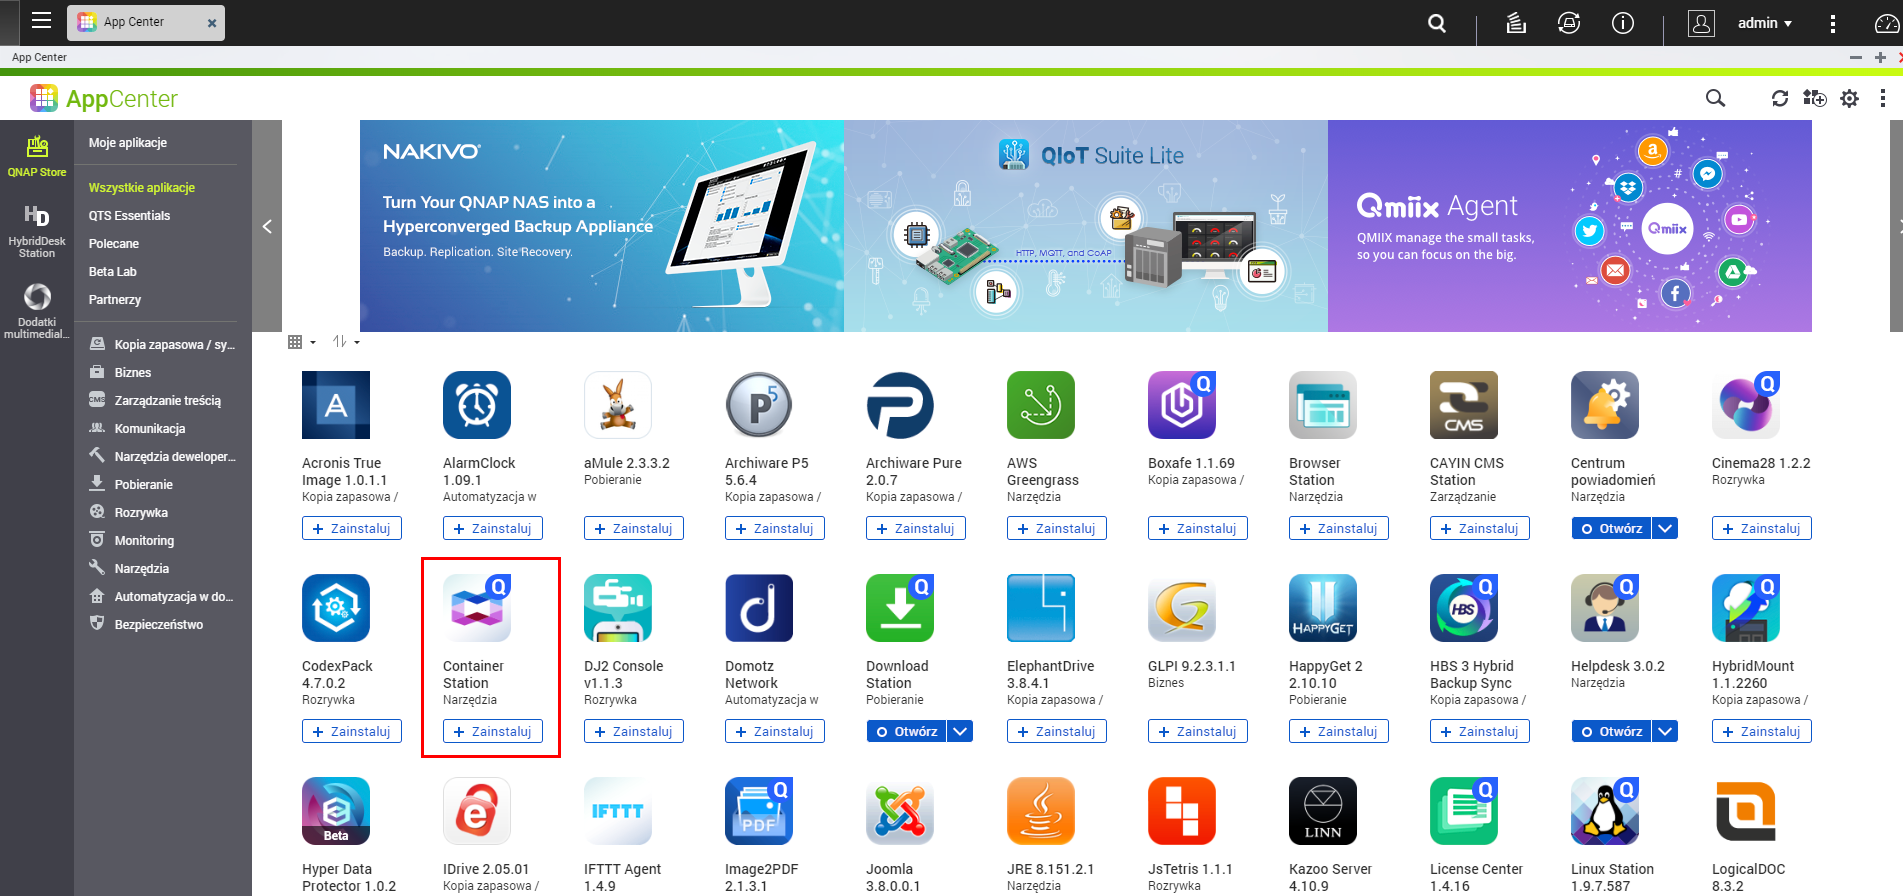Open background tasks icon in top bar
The height and width of the screenshot is (896, 1903).
(1516, 23)
